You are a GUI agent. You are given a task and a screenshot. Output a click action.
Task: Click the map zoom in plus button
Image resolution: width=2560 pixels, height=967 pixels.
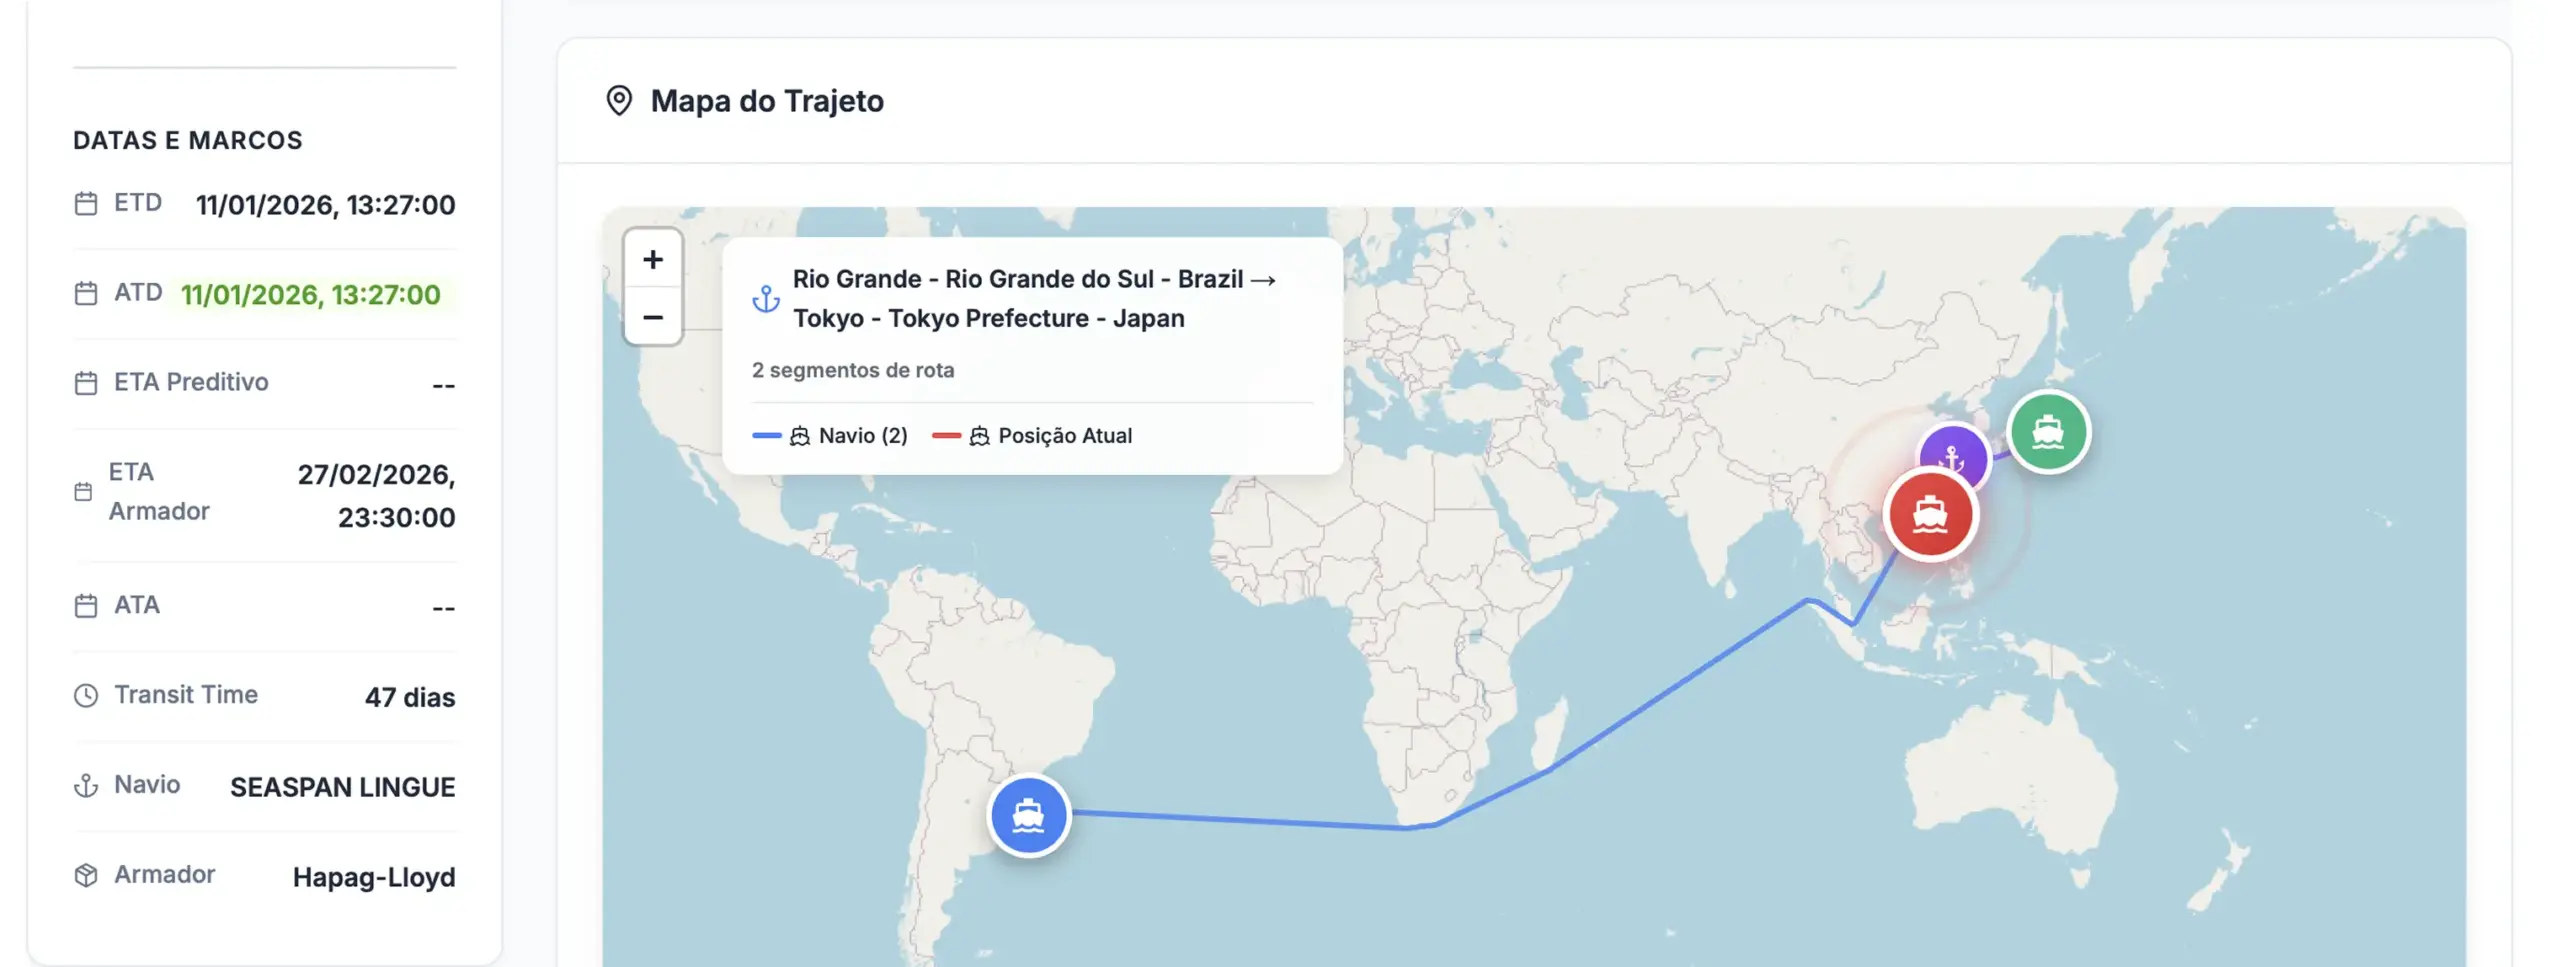point(653,260)
